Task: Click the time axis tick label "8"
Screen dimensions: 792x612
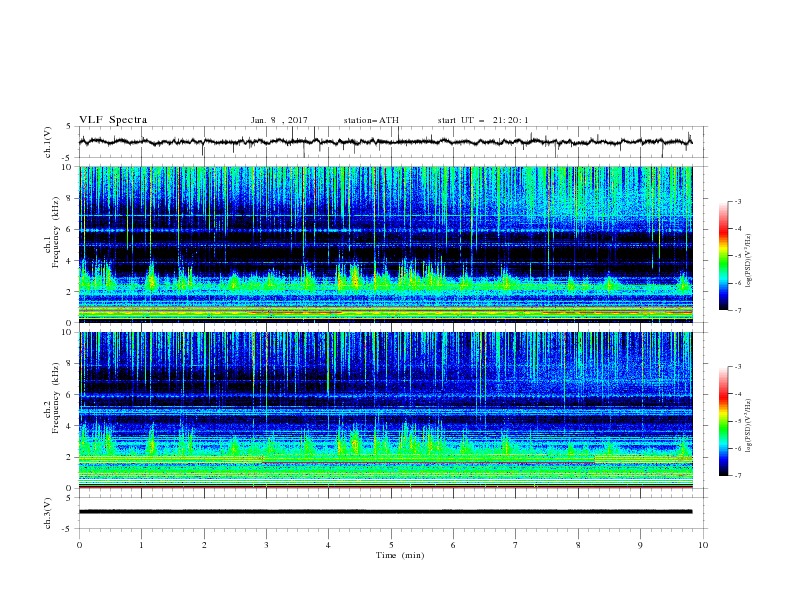Action: [x=578, y=545]
